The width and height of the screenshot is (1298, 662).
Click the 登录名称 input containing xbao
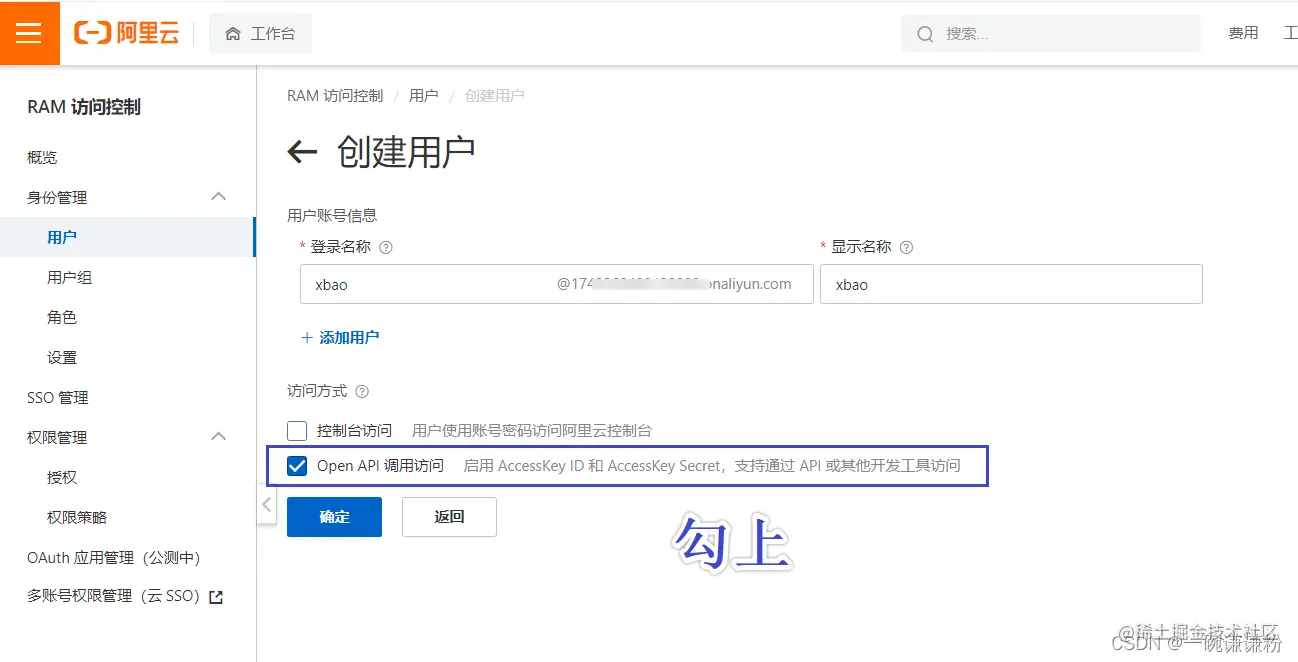557,284
